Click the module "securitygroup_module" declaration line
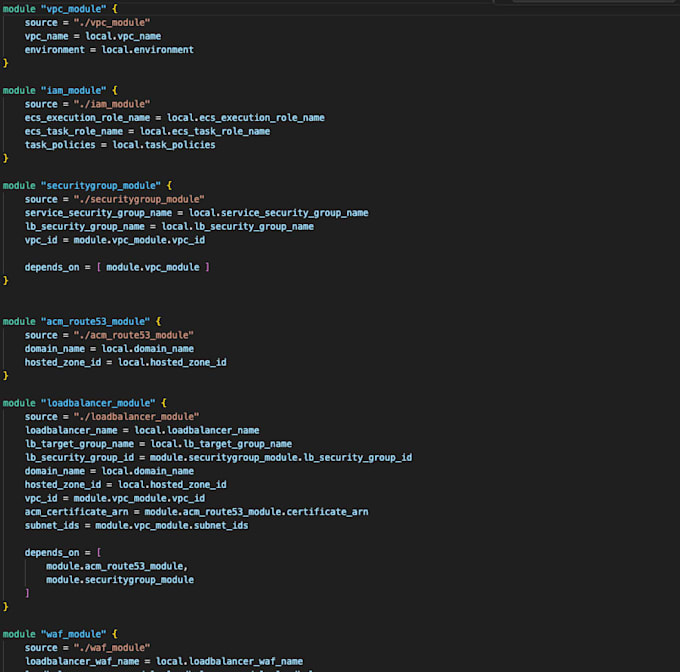This screenshot has height=672, width=680. point(87,186)
